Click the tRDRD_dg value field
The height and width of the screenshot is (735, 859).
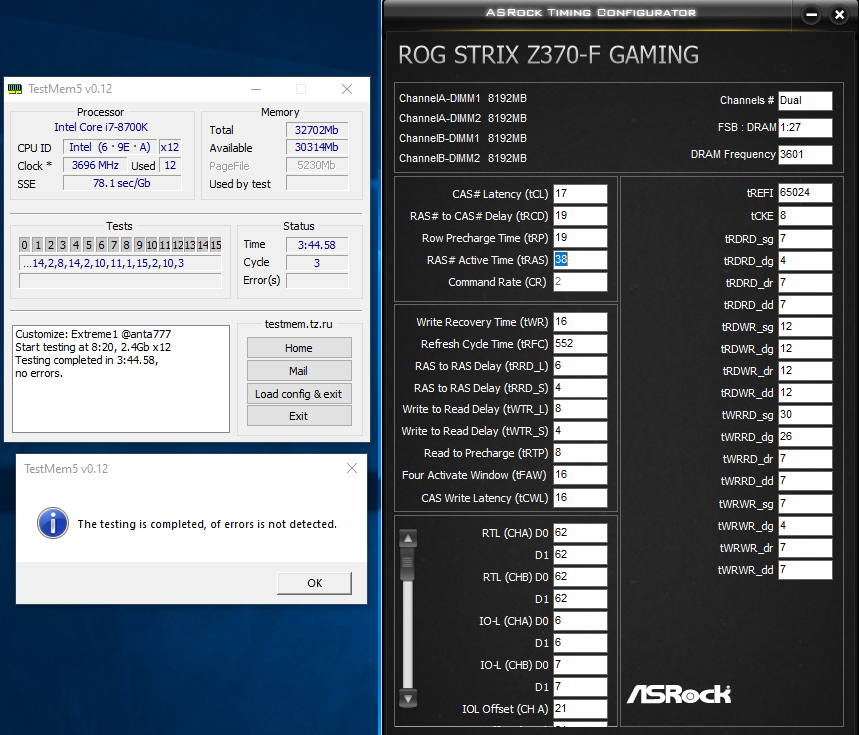coord(805,261)
